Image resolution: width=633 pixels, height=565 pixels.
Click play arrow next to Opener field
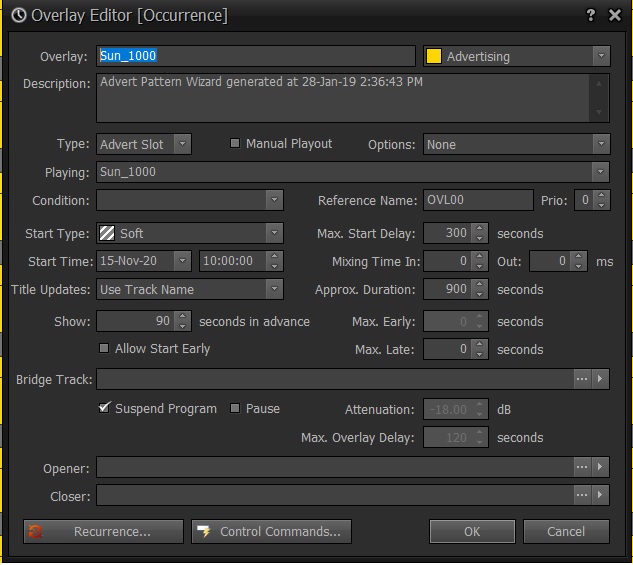coord(600,467)
